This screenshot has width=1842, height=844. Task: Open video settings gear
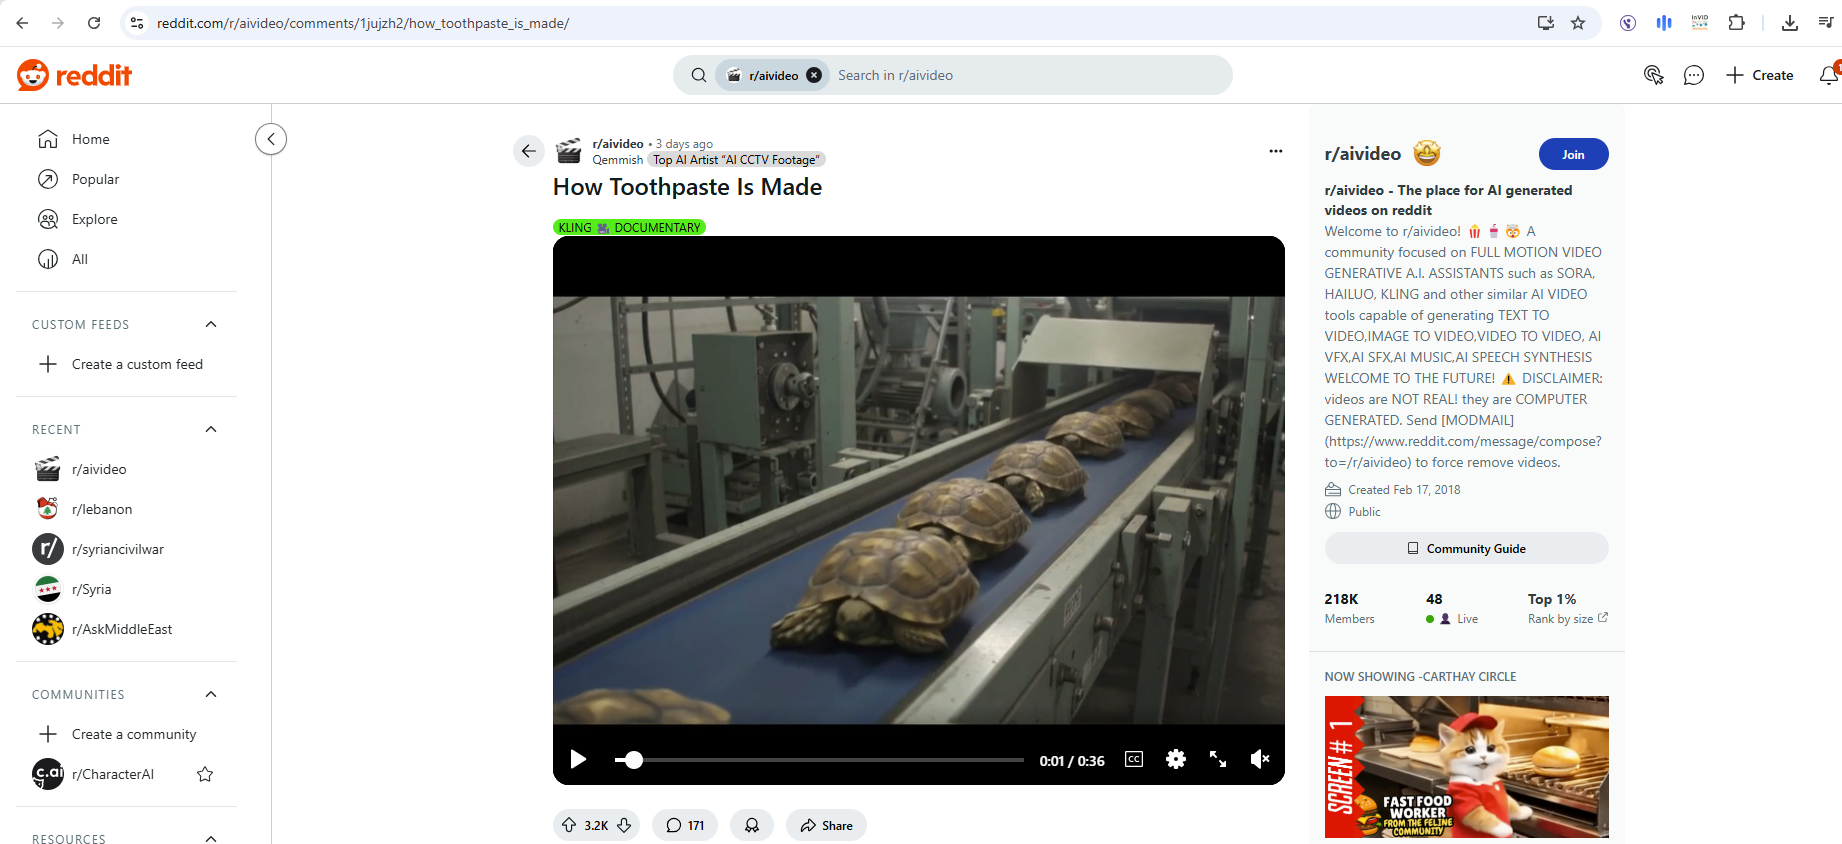(x=1176, y=760)
